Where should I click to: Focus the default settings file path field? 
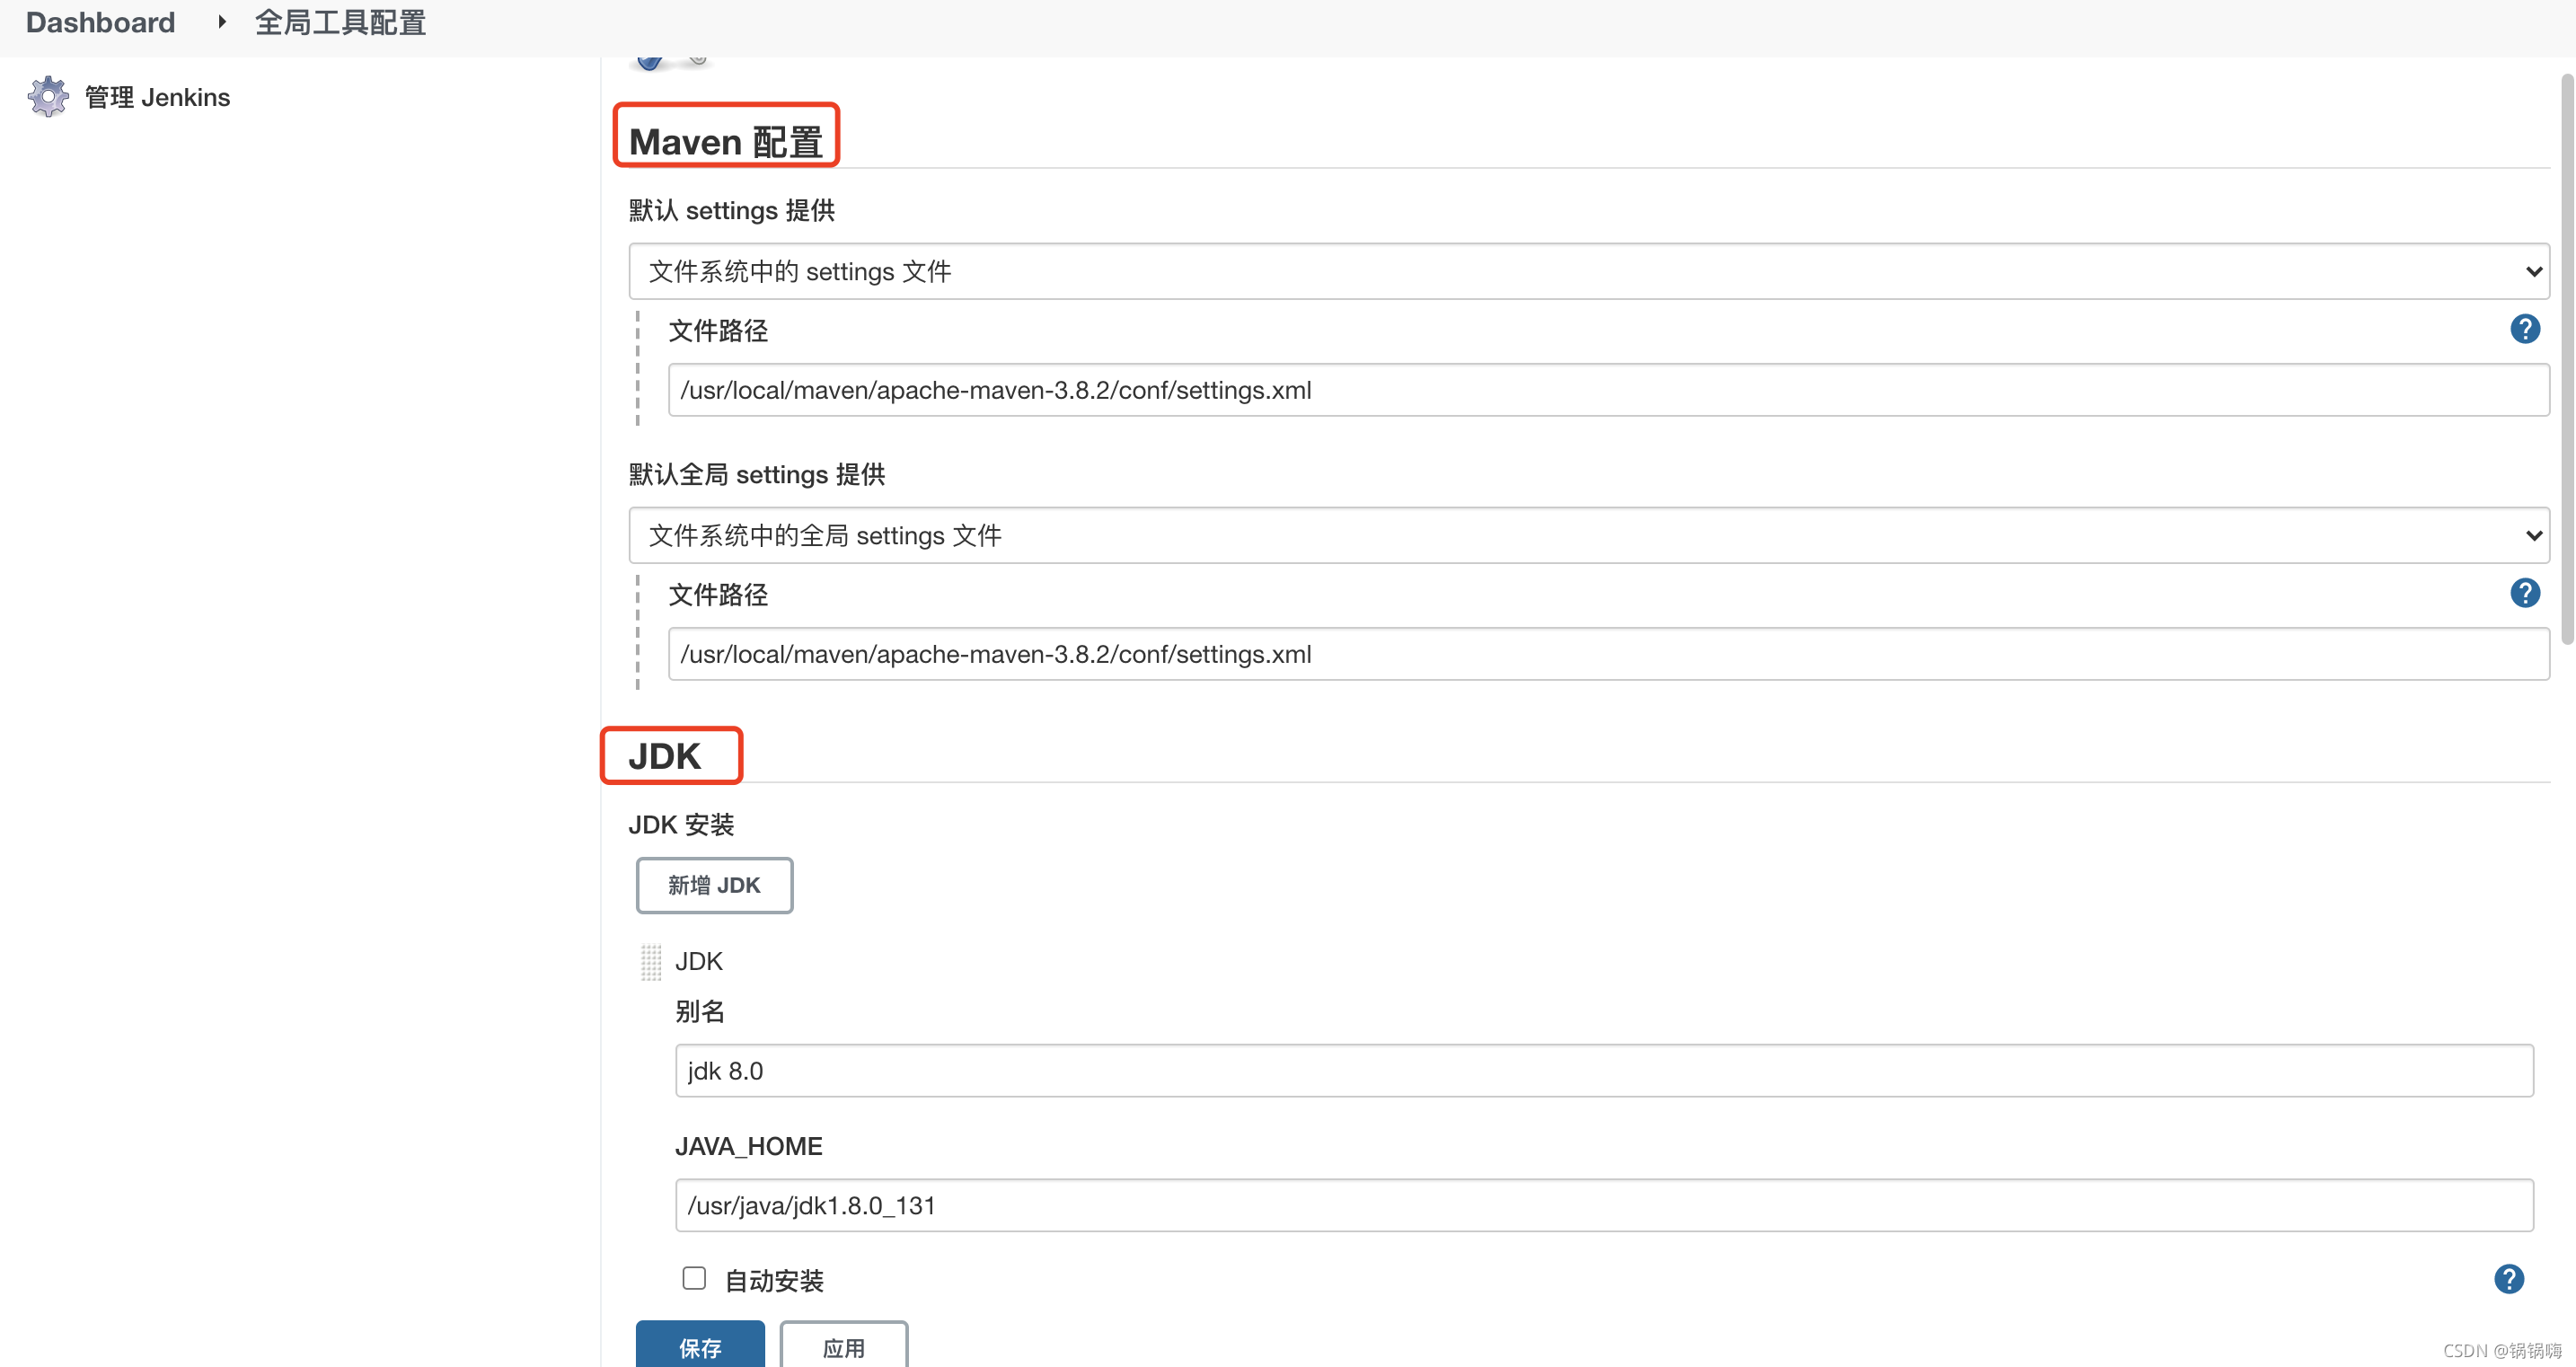(1609, 390)
